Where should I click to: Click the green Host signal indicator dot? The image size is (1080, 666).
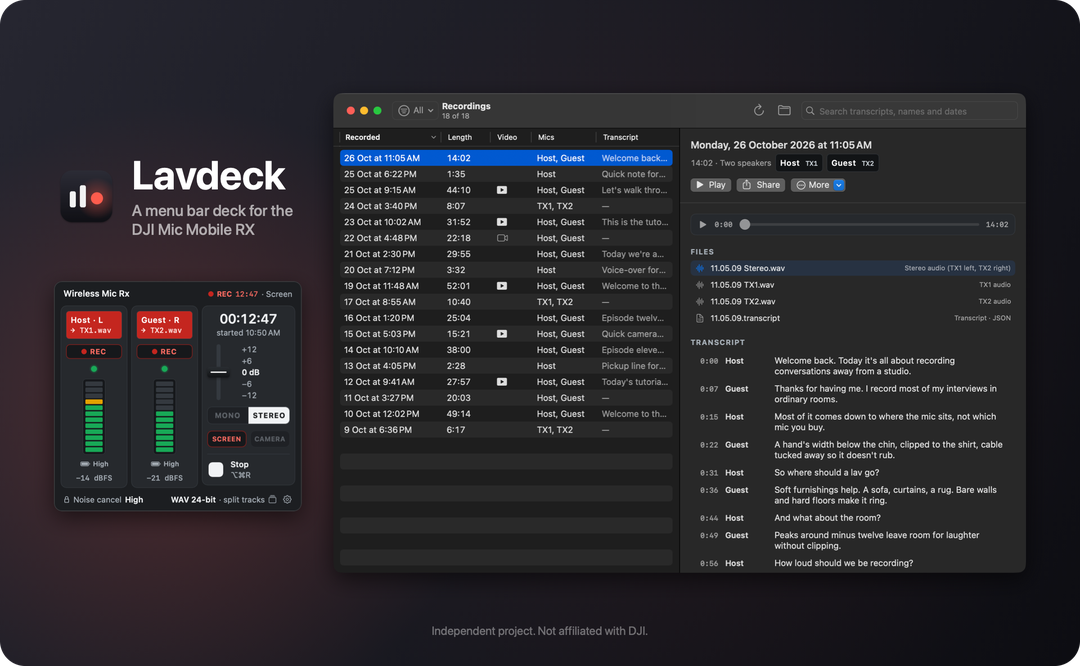tap(94, 369)
